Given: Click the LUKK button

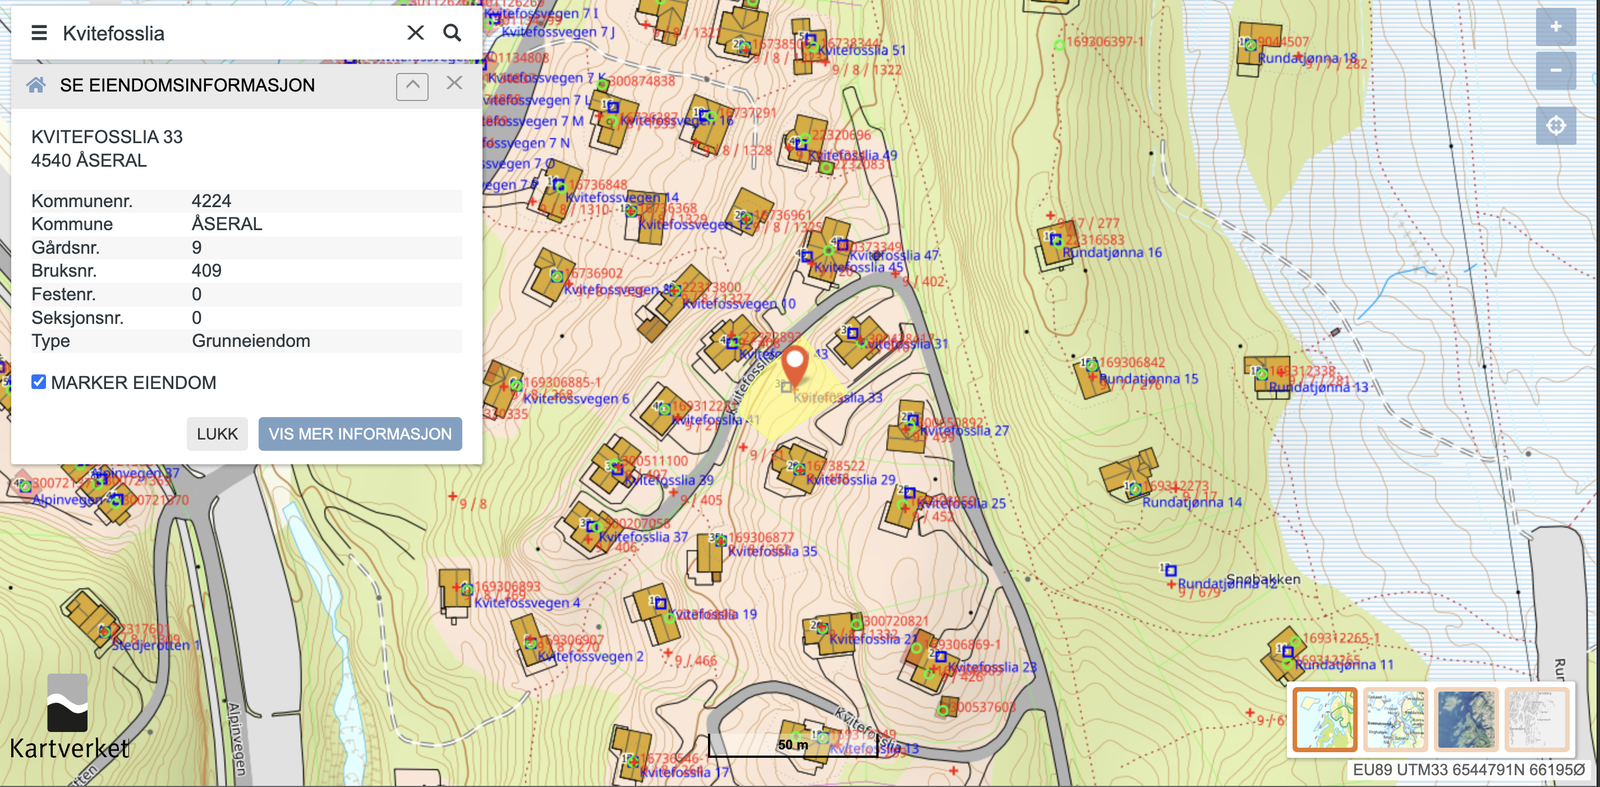Looking at the screenshot, I should (217, 434).
